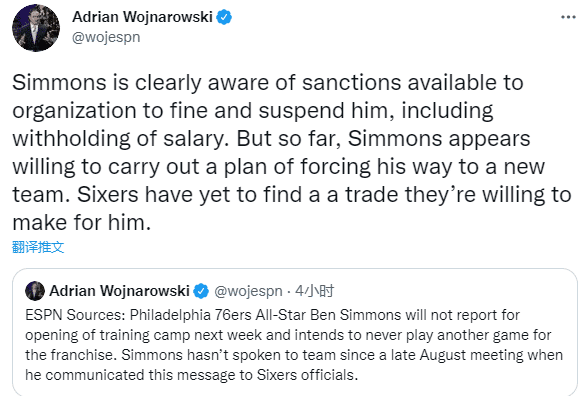Click the quoted text 'Sixers officials' line
The height and width of the screenshot is (396, 583).
coord(191,375)
